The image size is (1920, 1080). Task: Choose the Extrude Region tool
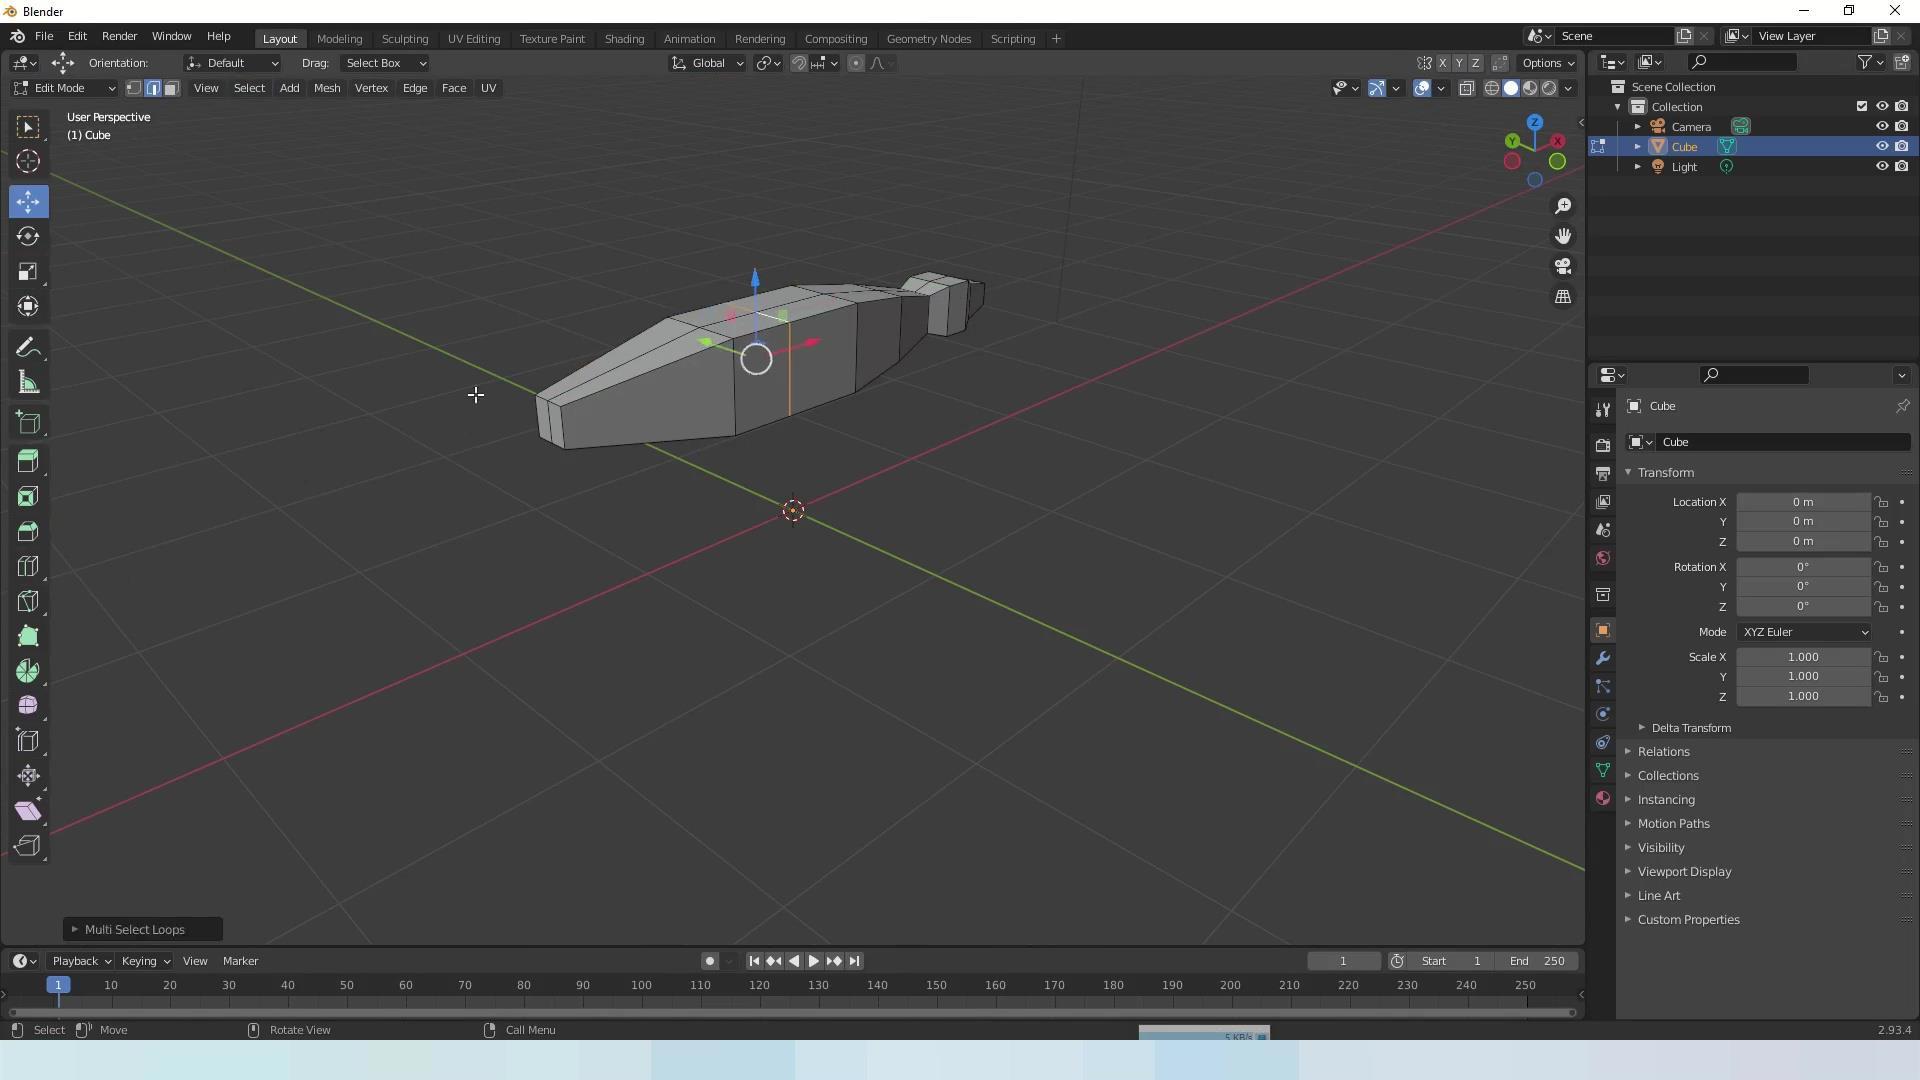28,461
